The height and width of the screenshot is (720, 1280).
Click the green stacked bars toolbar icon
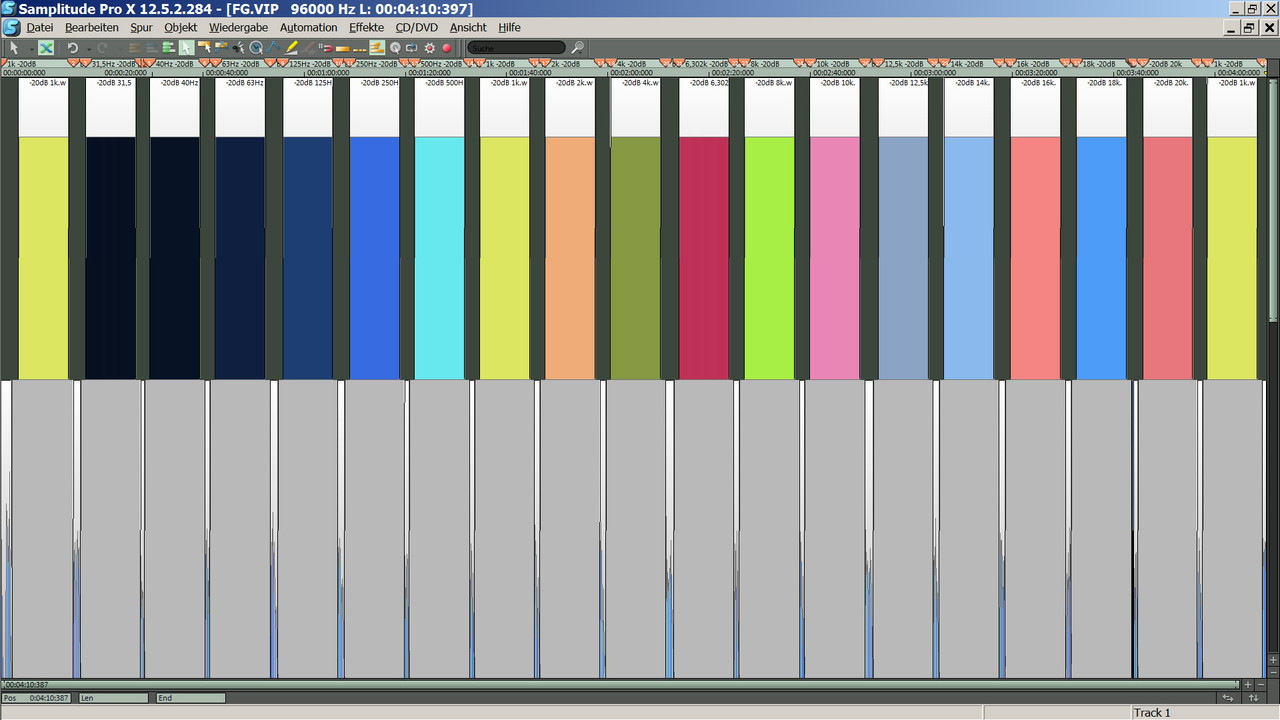[168, 47]
